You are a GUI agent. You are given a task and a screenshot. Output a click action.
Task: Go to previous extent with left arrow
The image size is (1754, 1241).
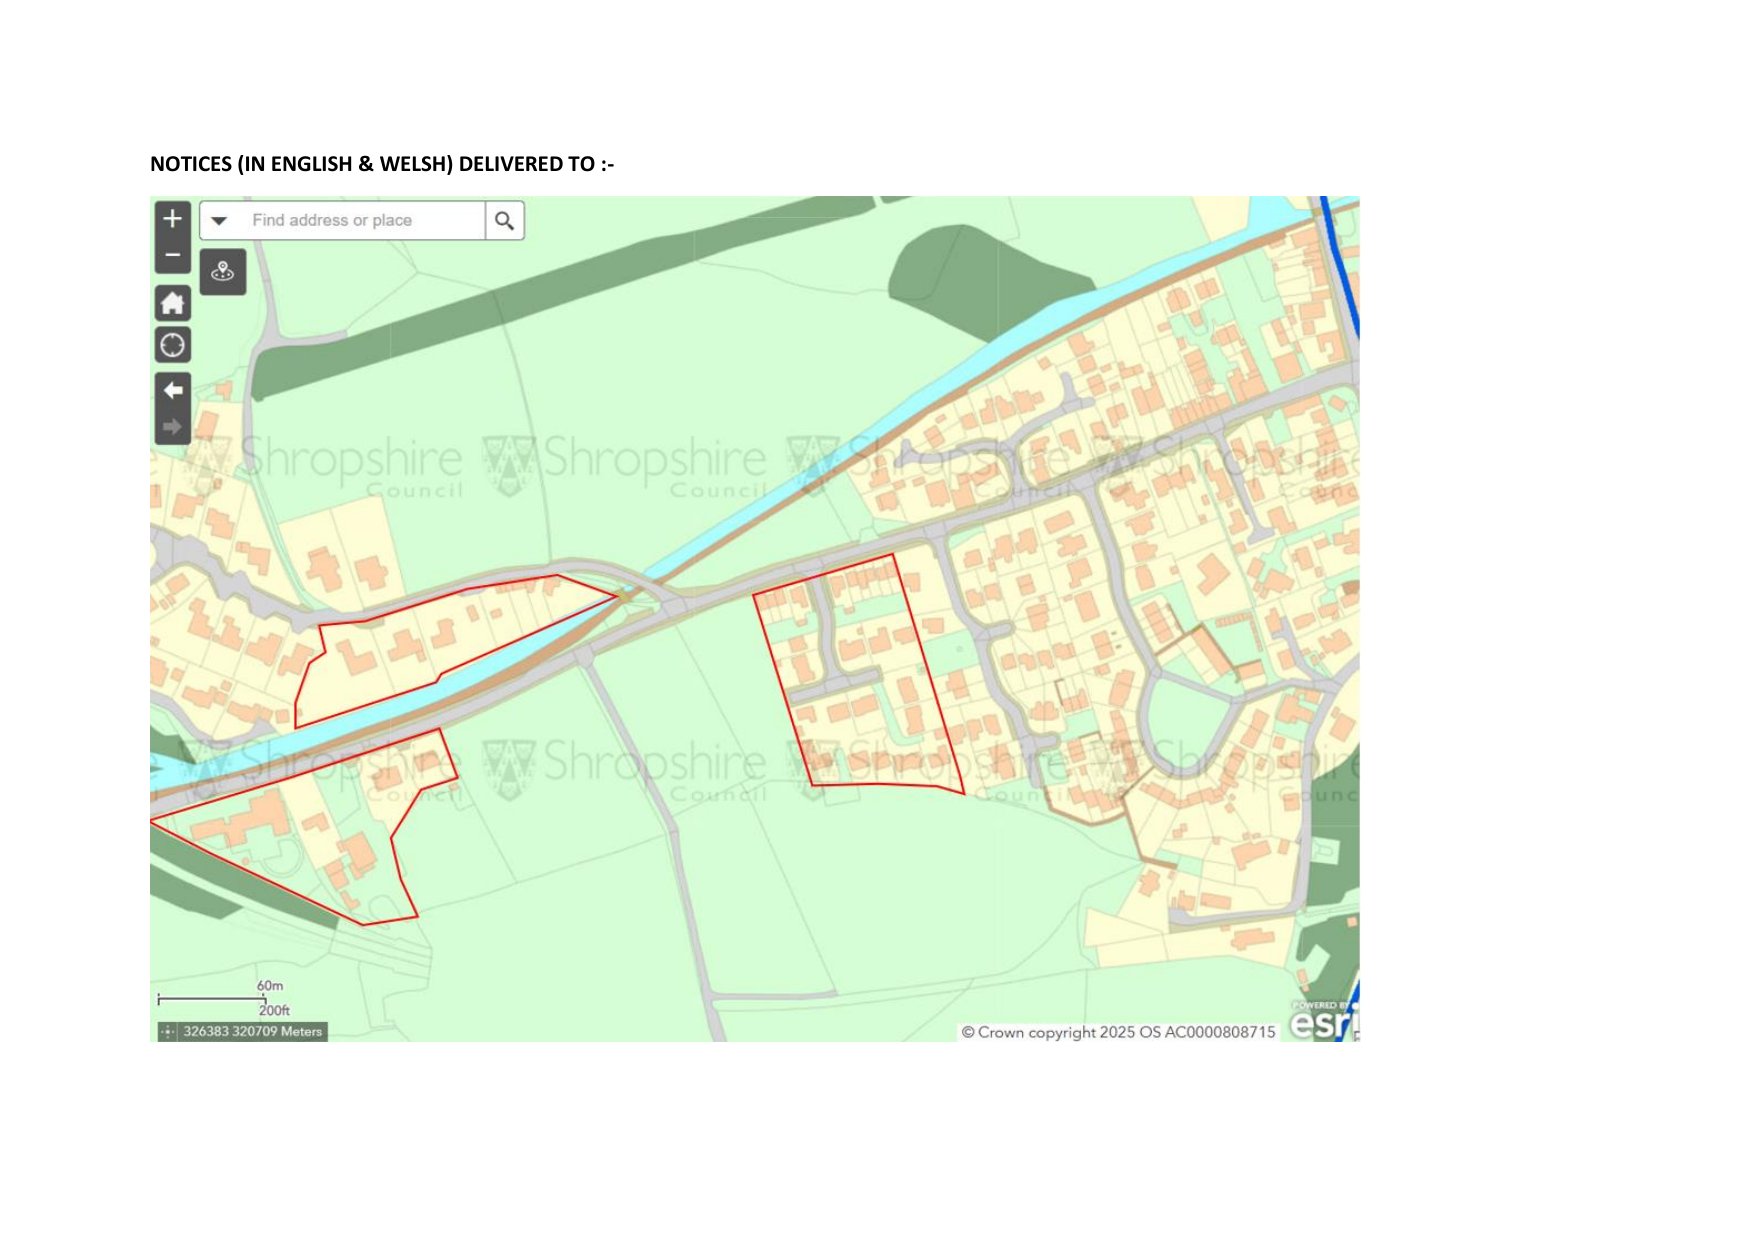click(x=172, y=390)
